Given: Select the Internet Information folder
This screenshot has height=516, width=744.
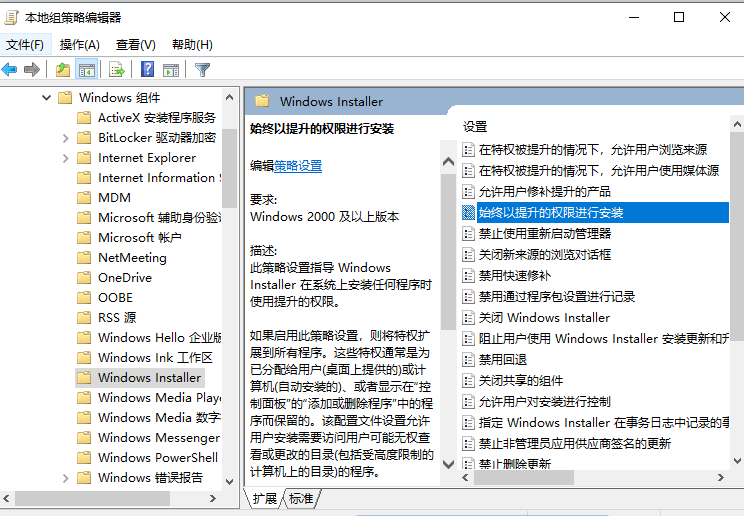Looking at the screenshot, I should point(149,178).
